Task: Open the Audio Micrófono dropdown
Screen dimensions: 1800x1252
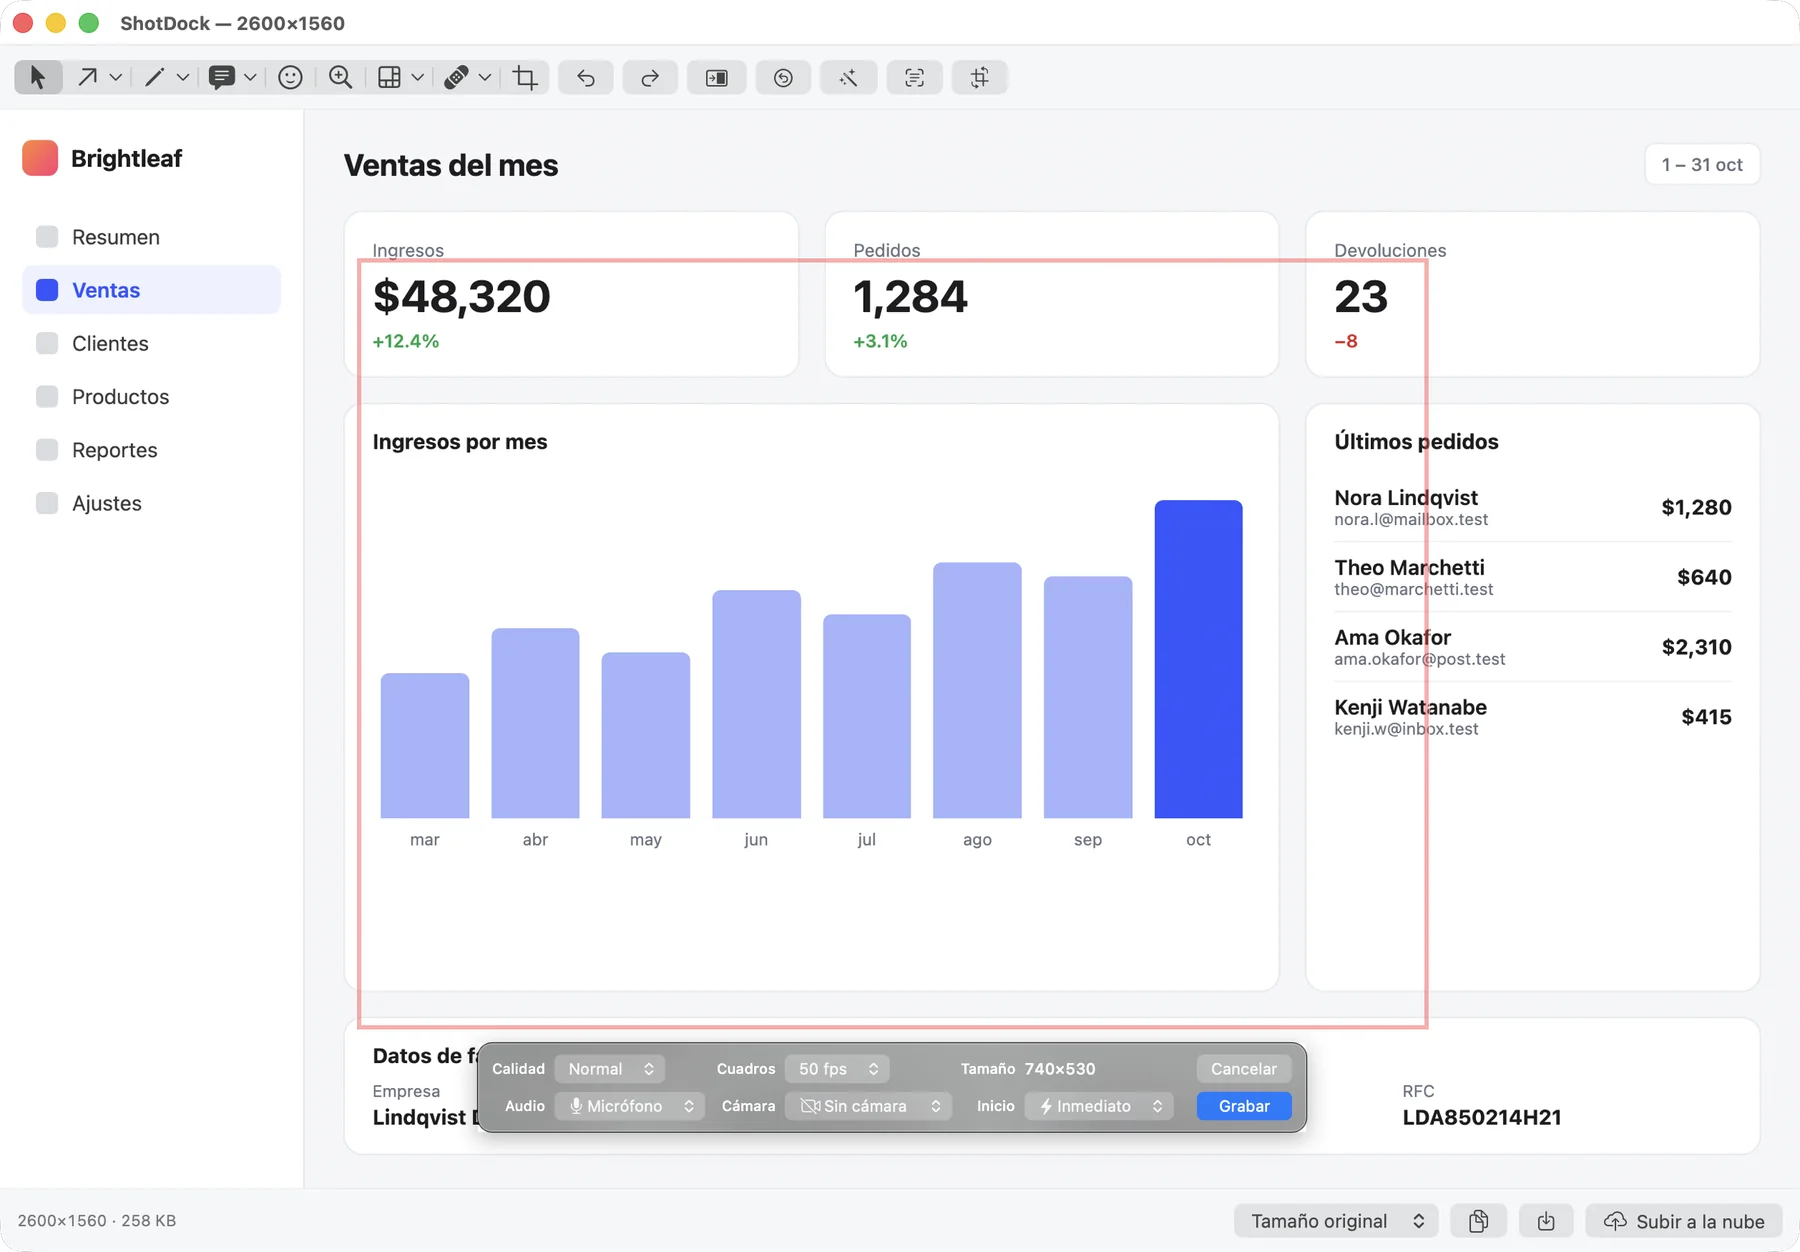Action: point(630,1106)
